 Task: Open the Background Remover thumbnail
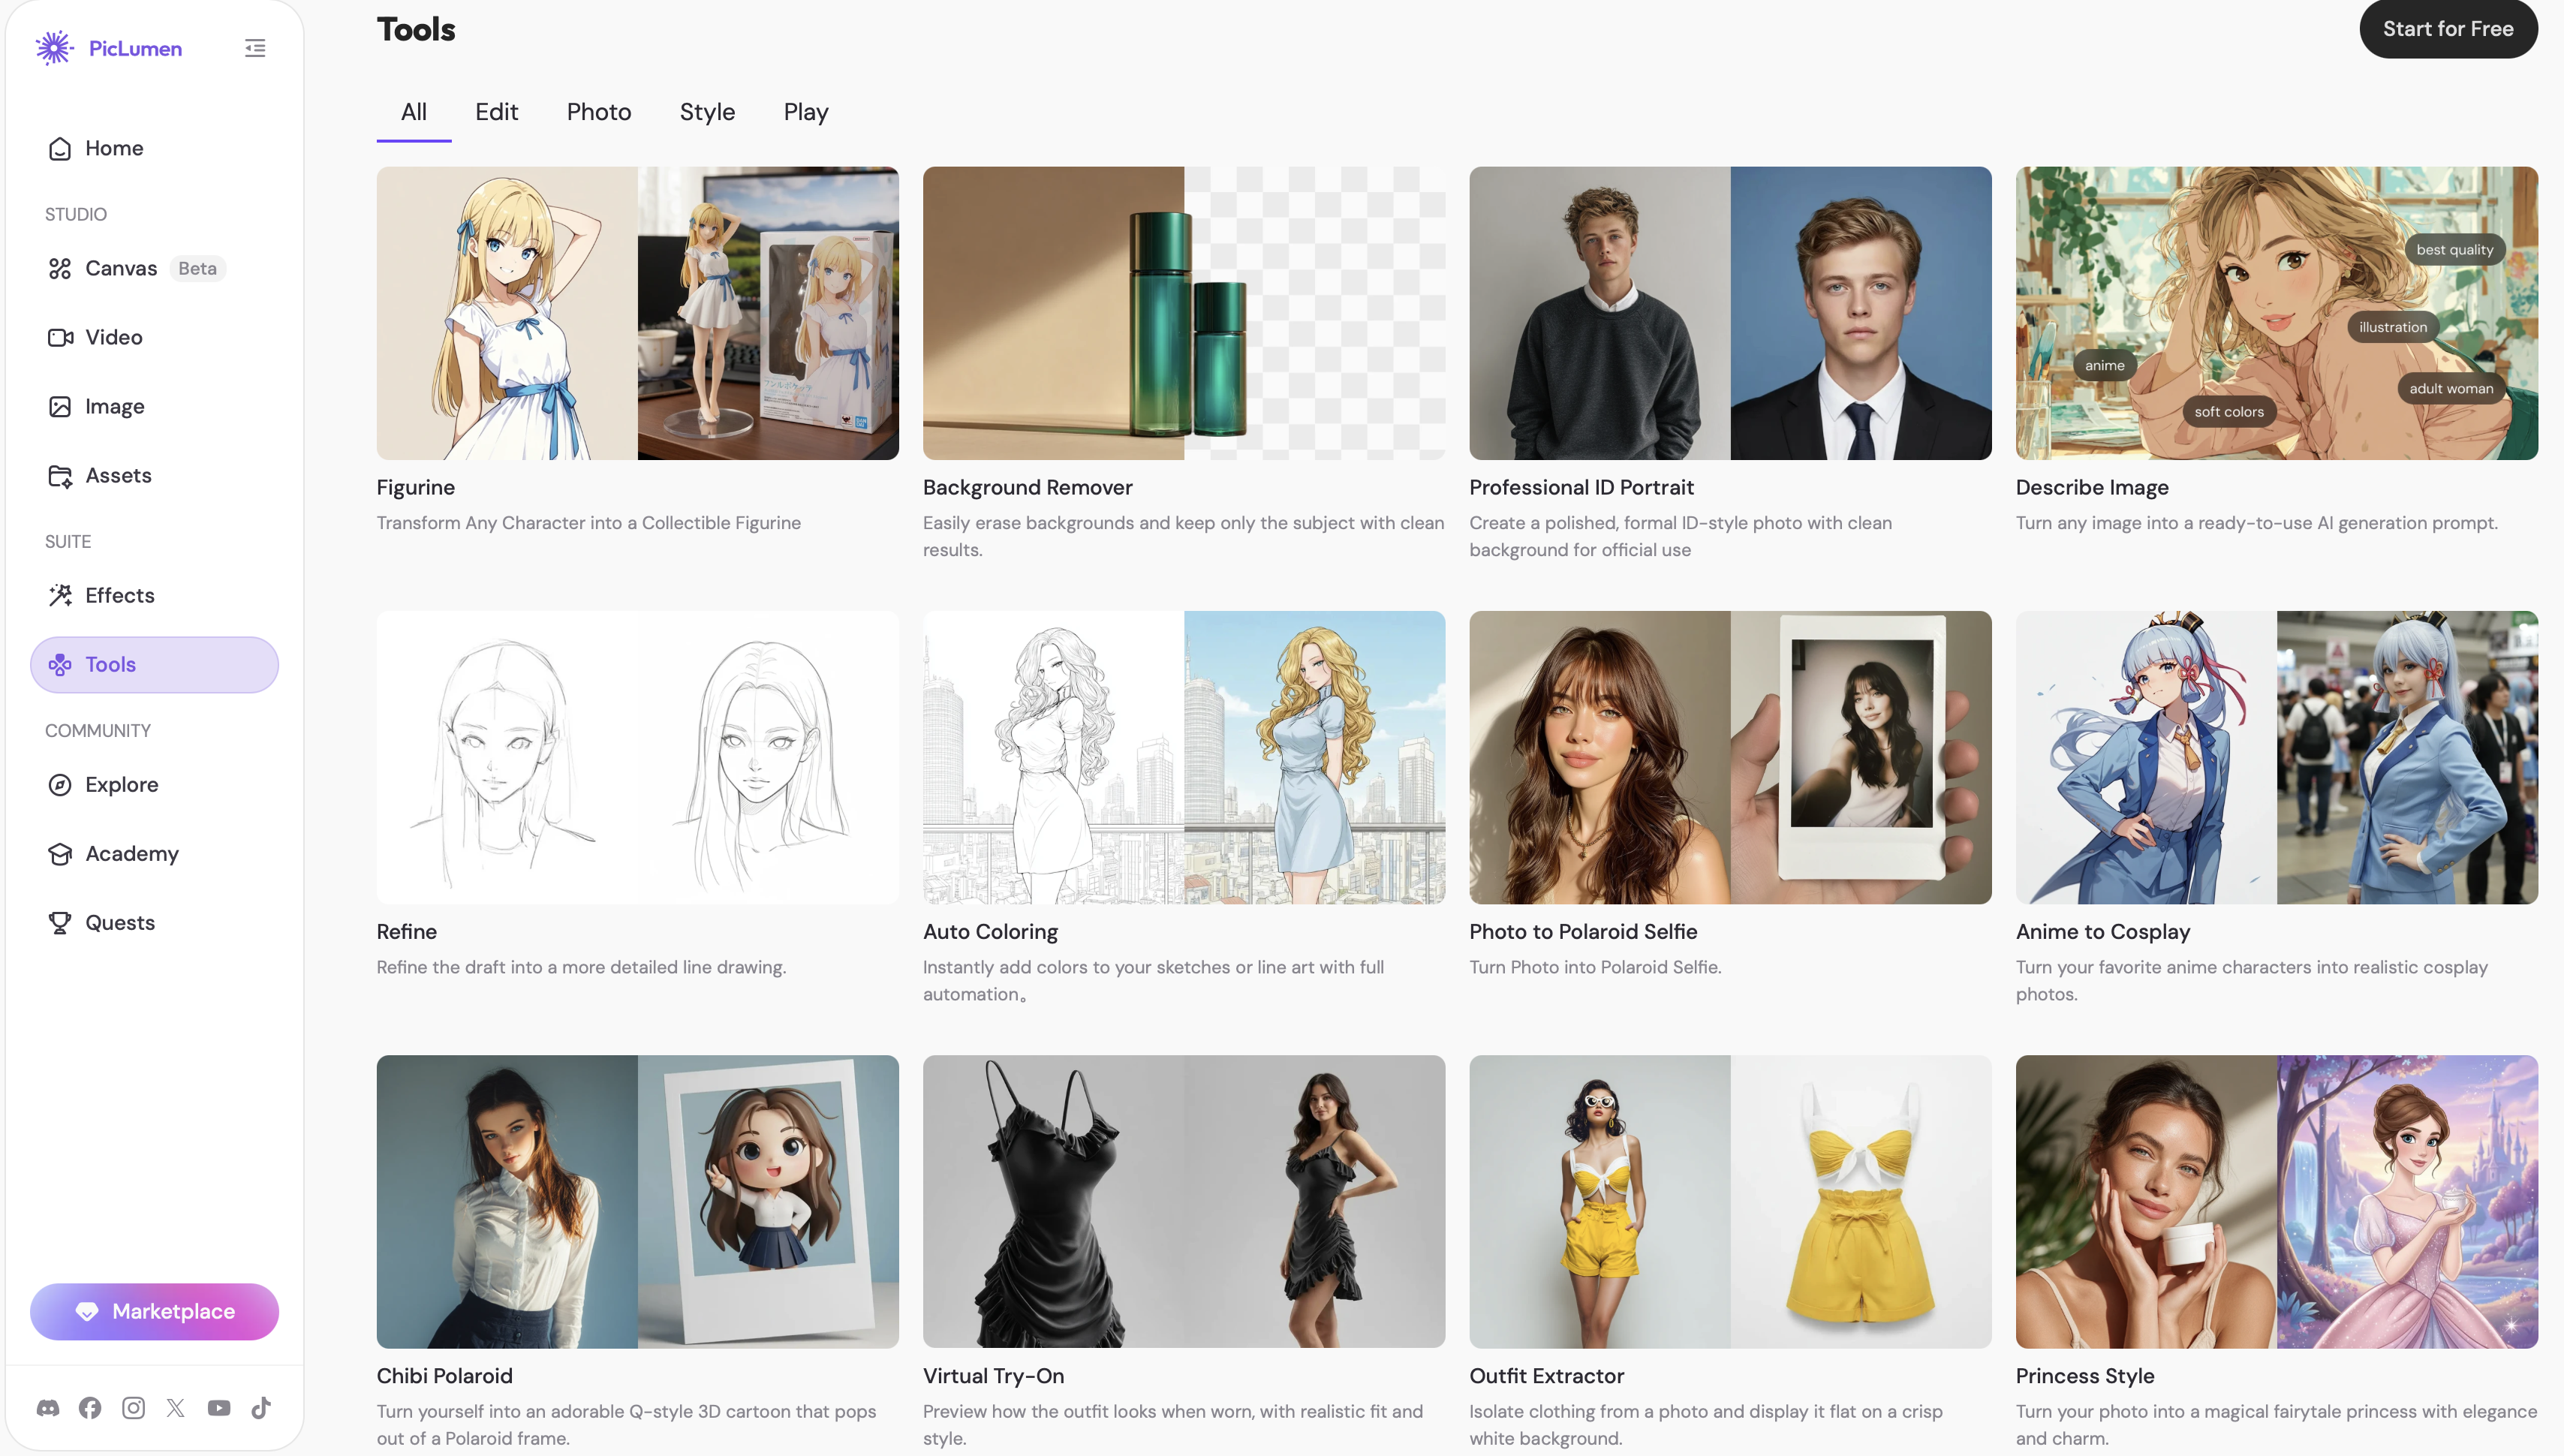1184,313
